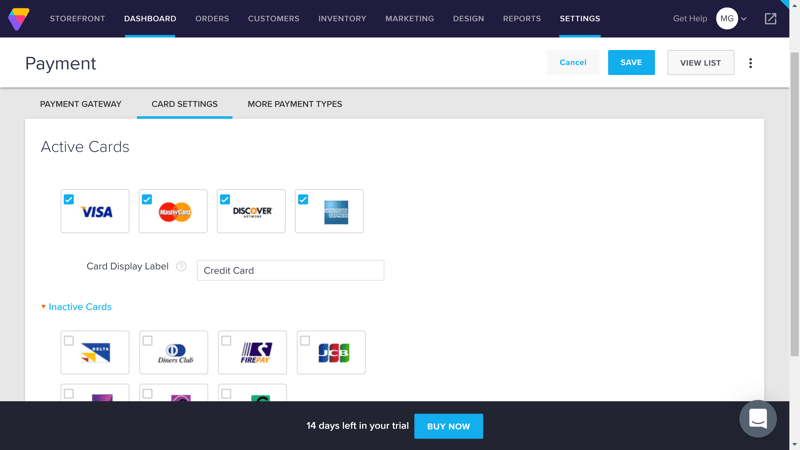Expand the account menu chevron

coord(744,19)
